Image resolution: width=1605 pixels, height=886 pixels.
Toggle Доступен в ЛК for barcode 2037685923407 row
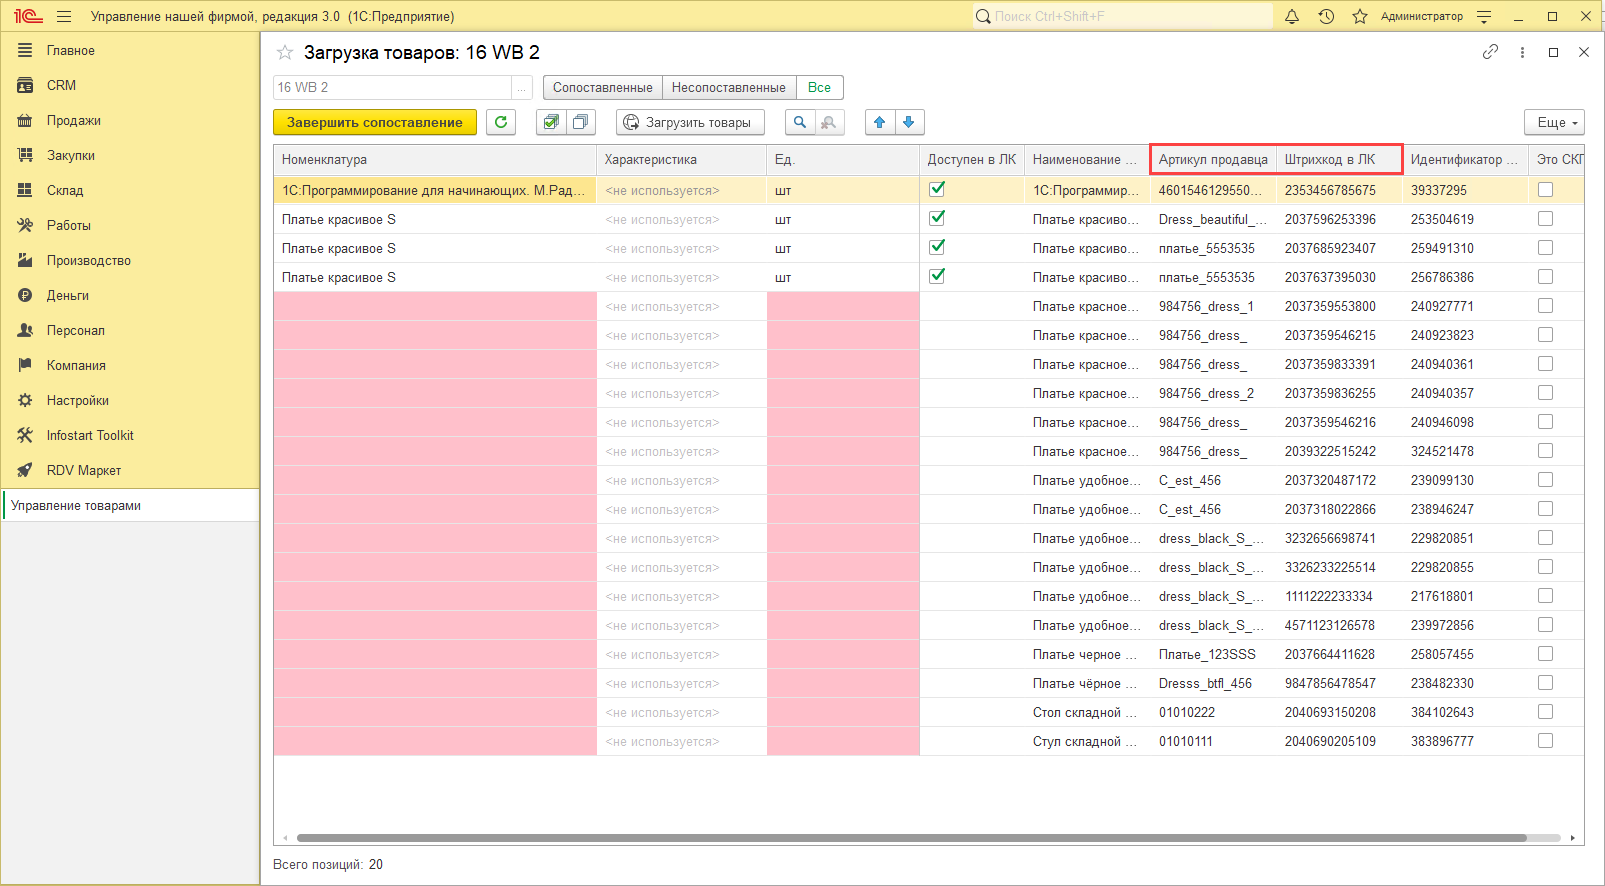937,247
